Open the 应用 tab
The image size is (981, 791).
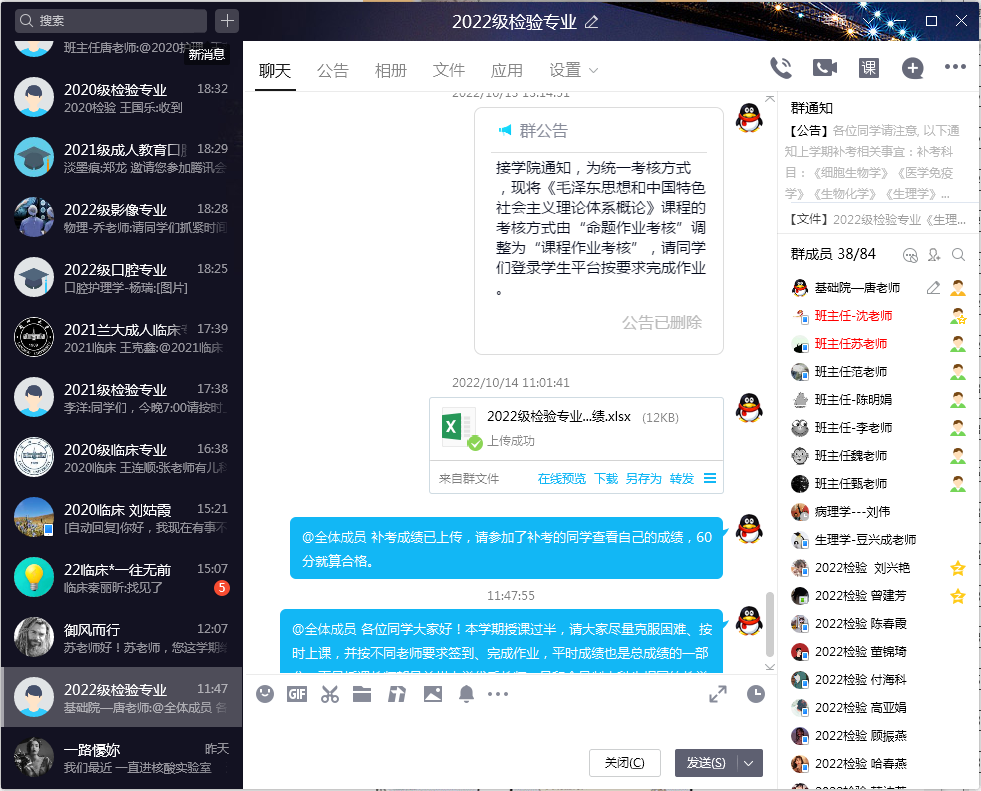coord(507,71)
